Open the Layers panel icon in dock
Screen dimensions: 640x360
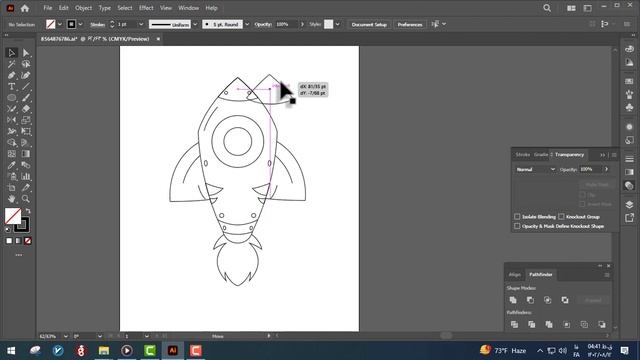point(629,204)
